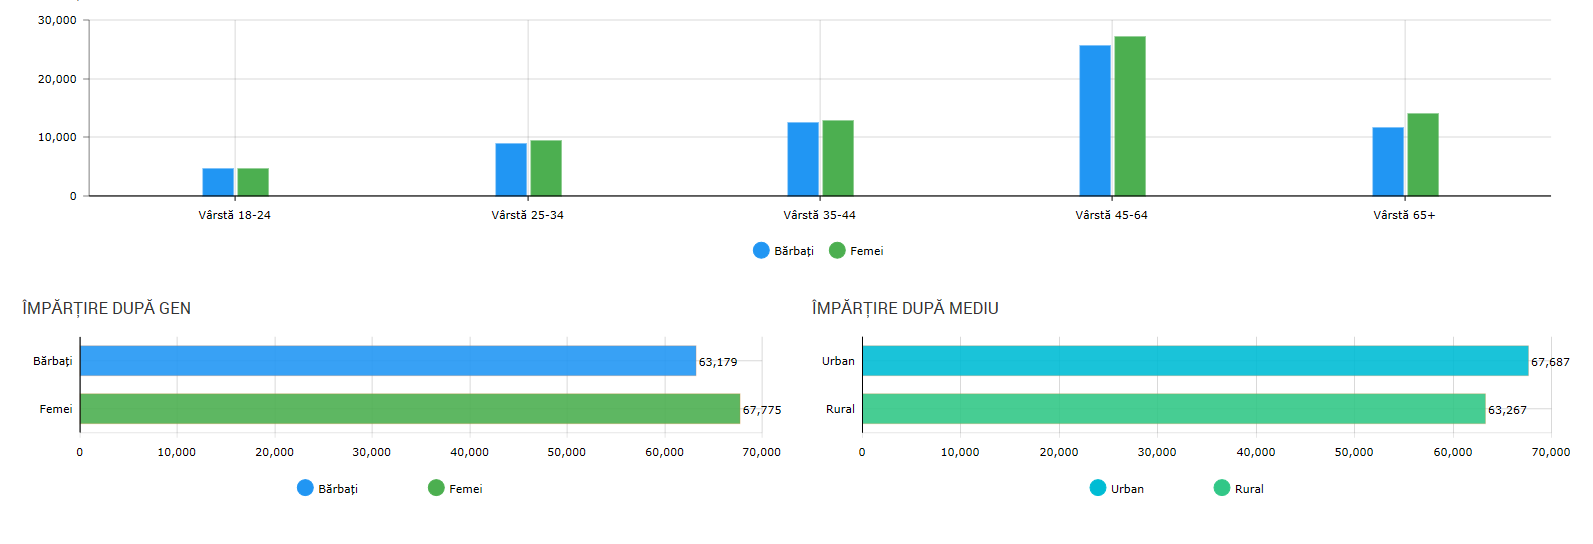Toggle Femei series in the age chart legend
The image size is (1593, 544).
point(857,251)
